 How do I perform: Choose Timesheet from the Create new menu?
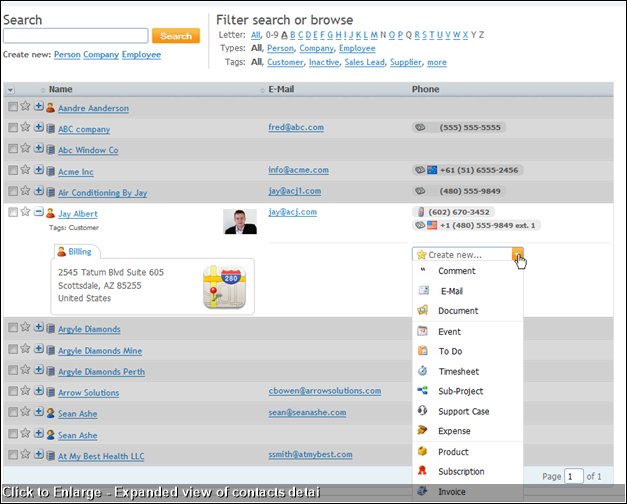click(457, 371)
